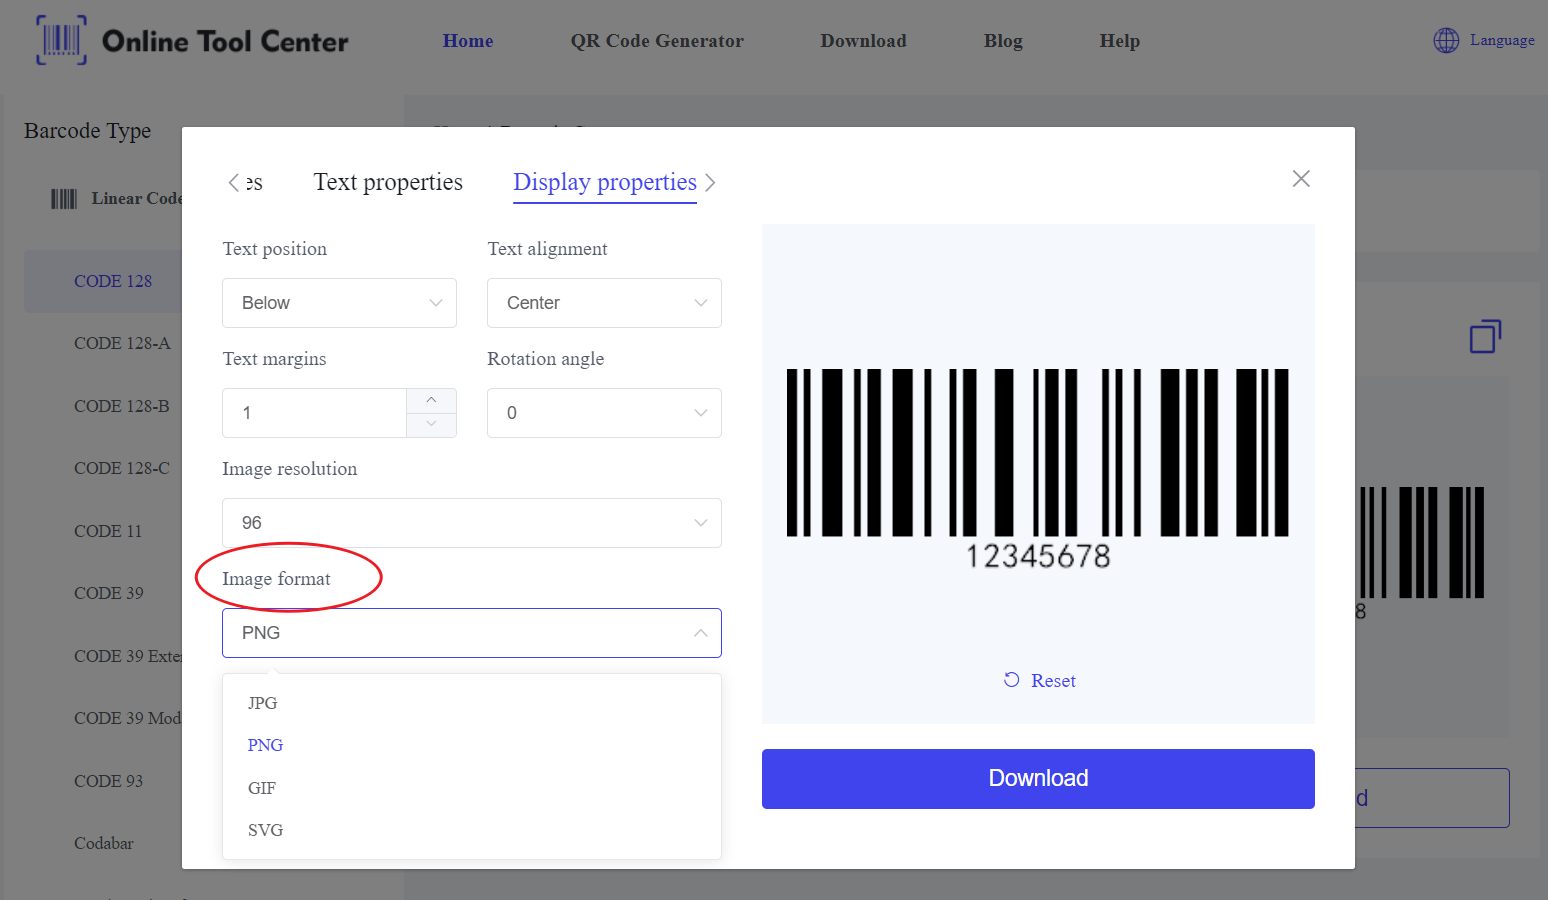1548x900 pixels.
Task: Click the Online Tool Center barcode logo
Action: pos(61,40)
